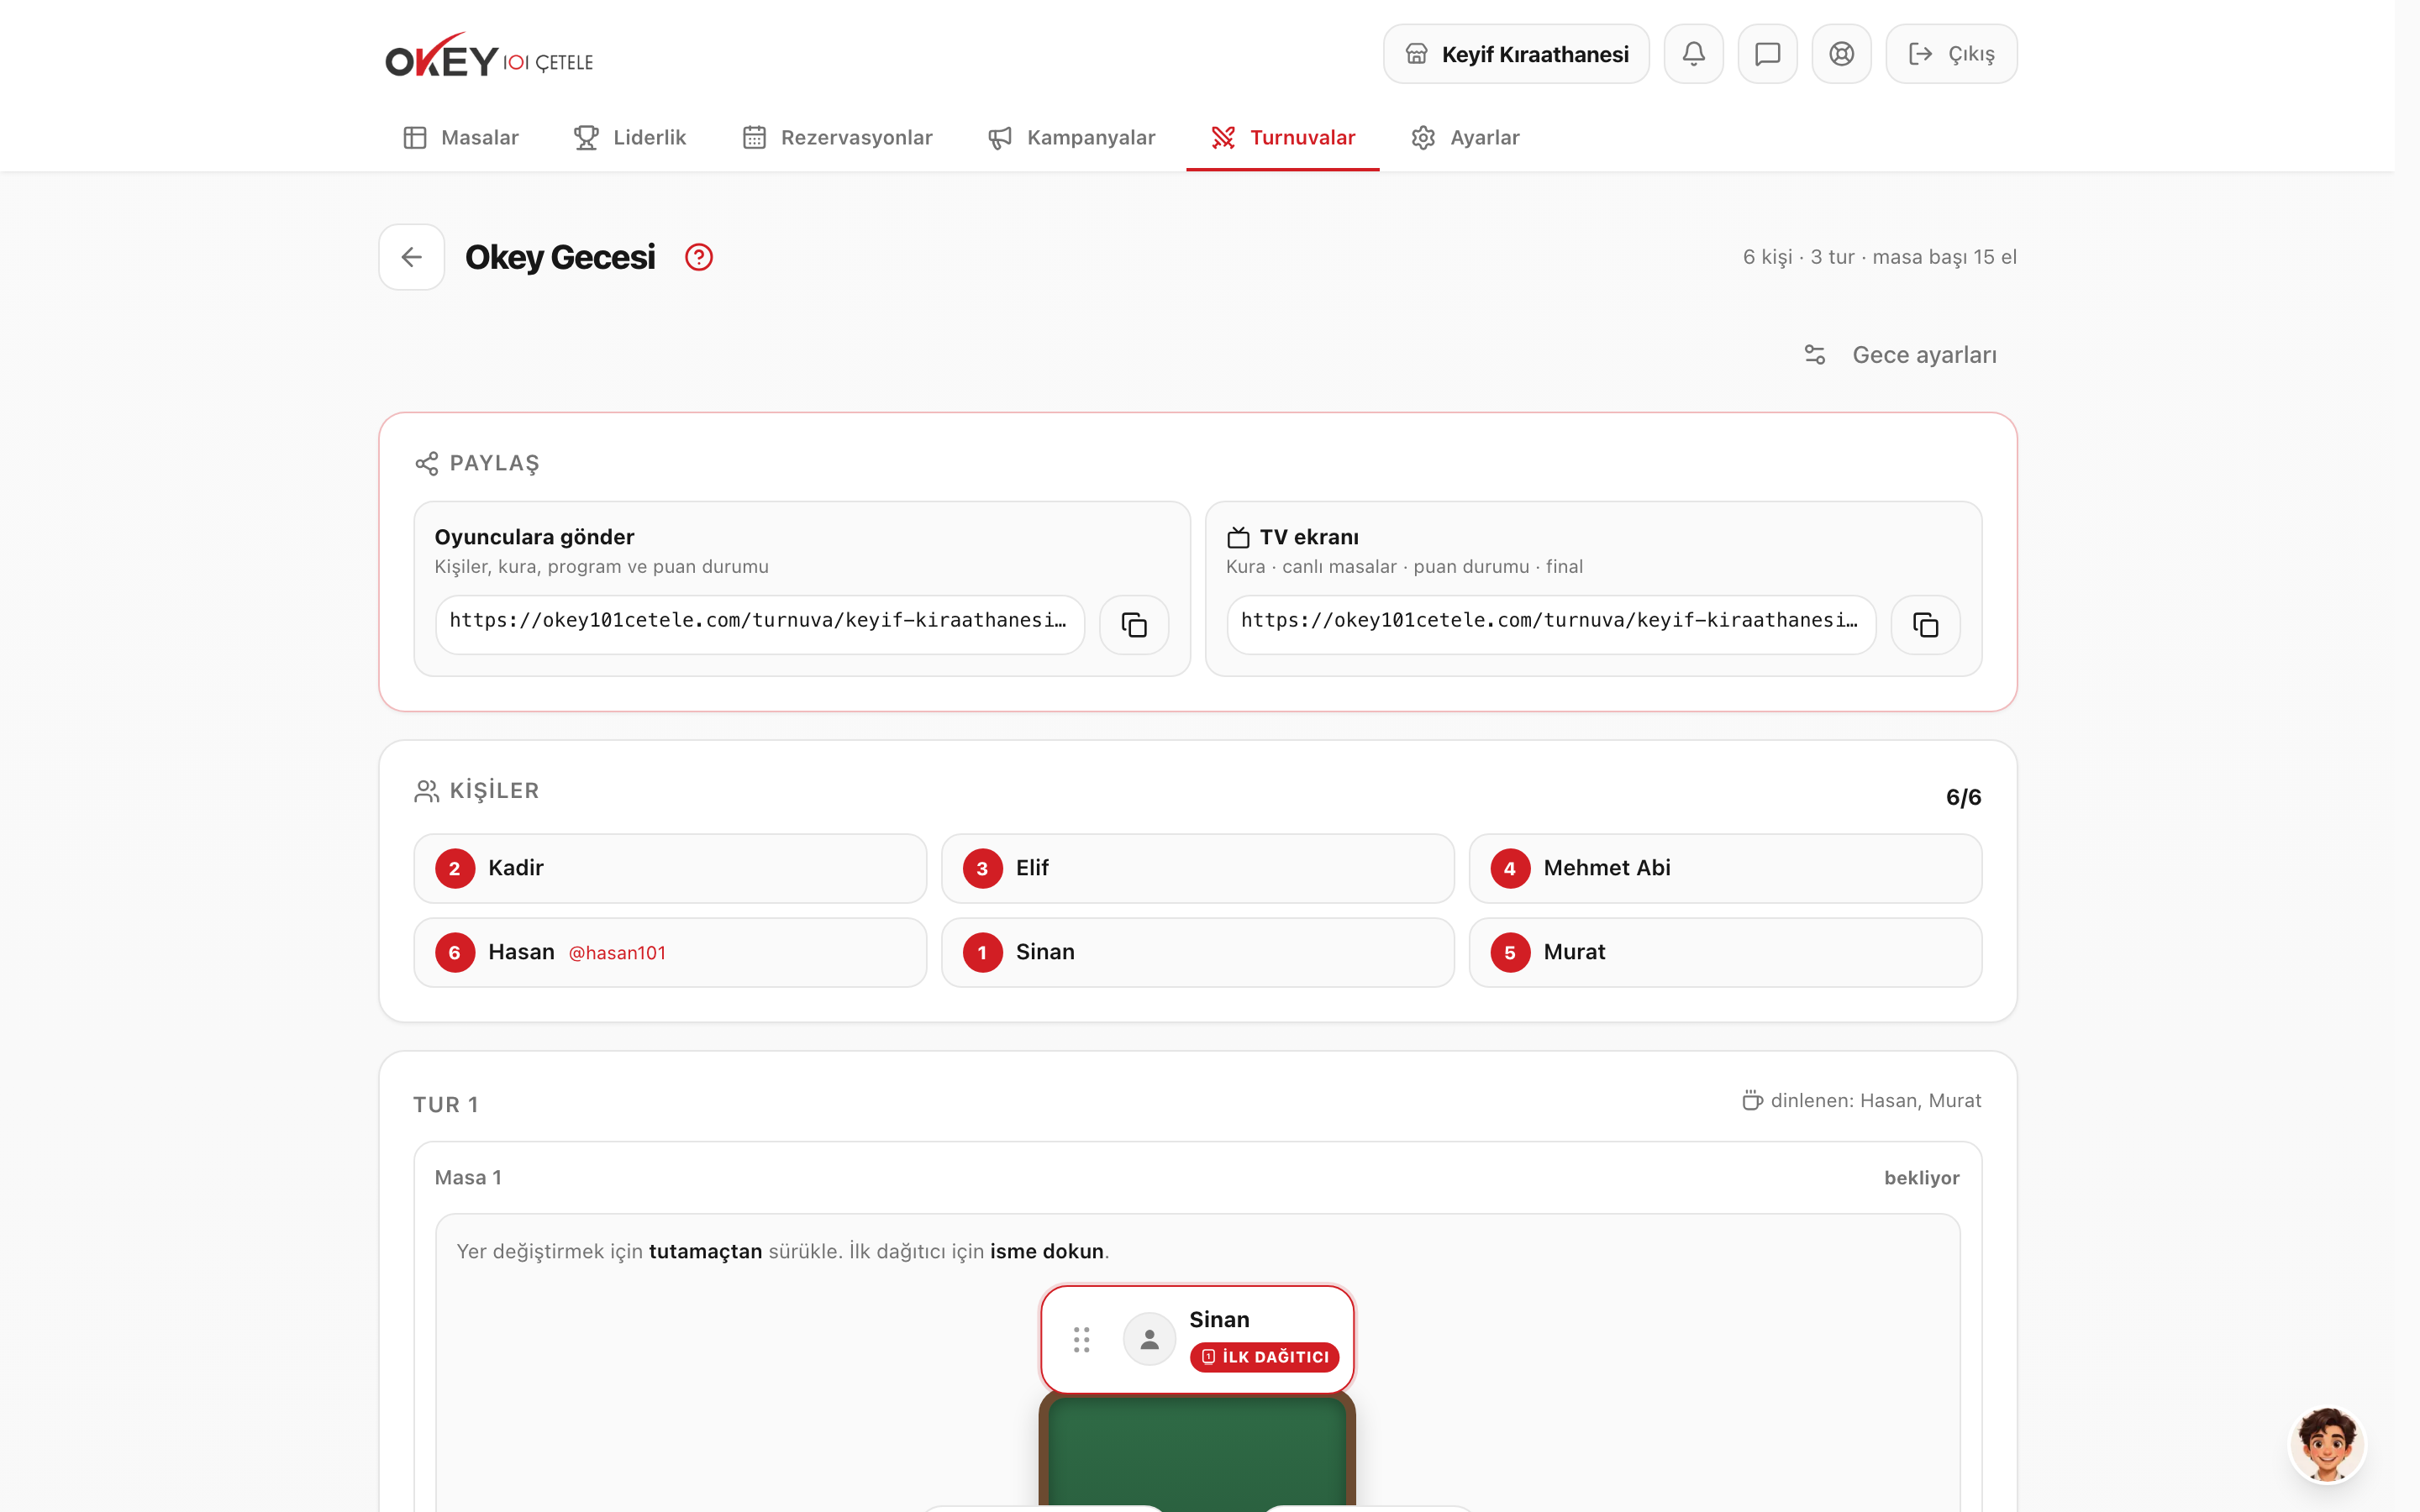Screen dimensions: 2420x1512
Task: Copy the Oyunculara gönder link
Action: [x=1134, y=625]
